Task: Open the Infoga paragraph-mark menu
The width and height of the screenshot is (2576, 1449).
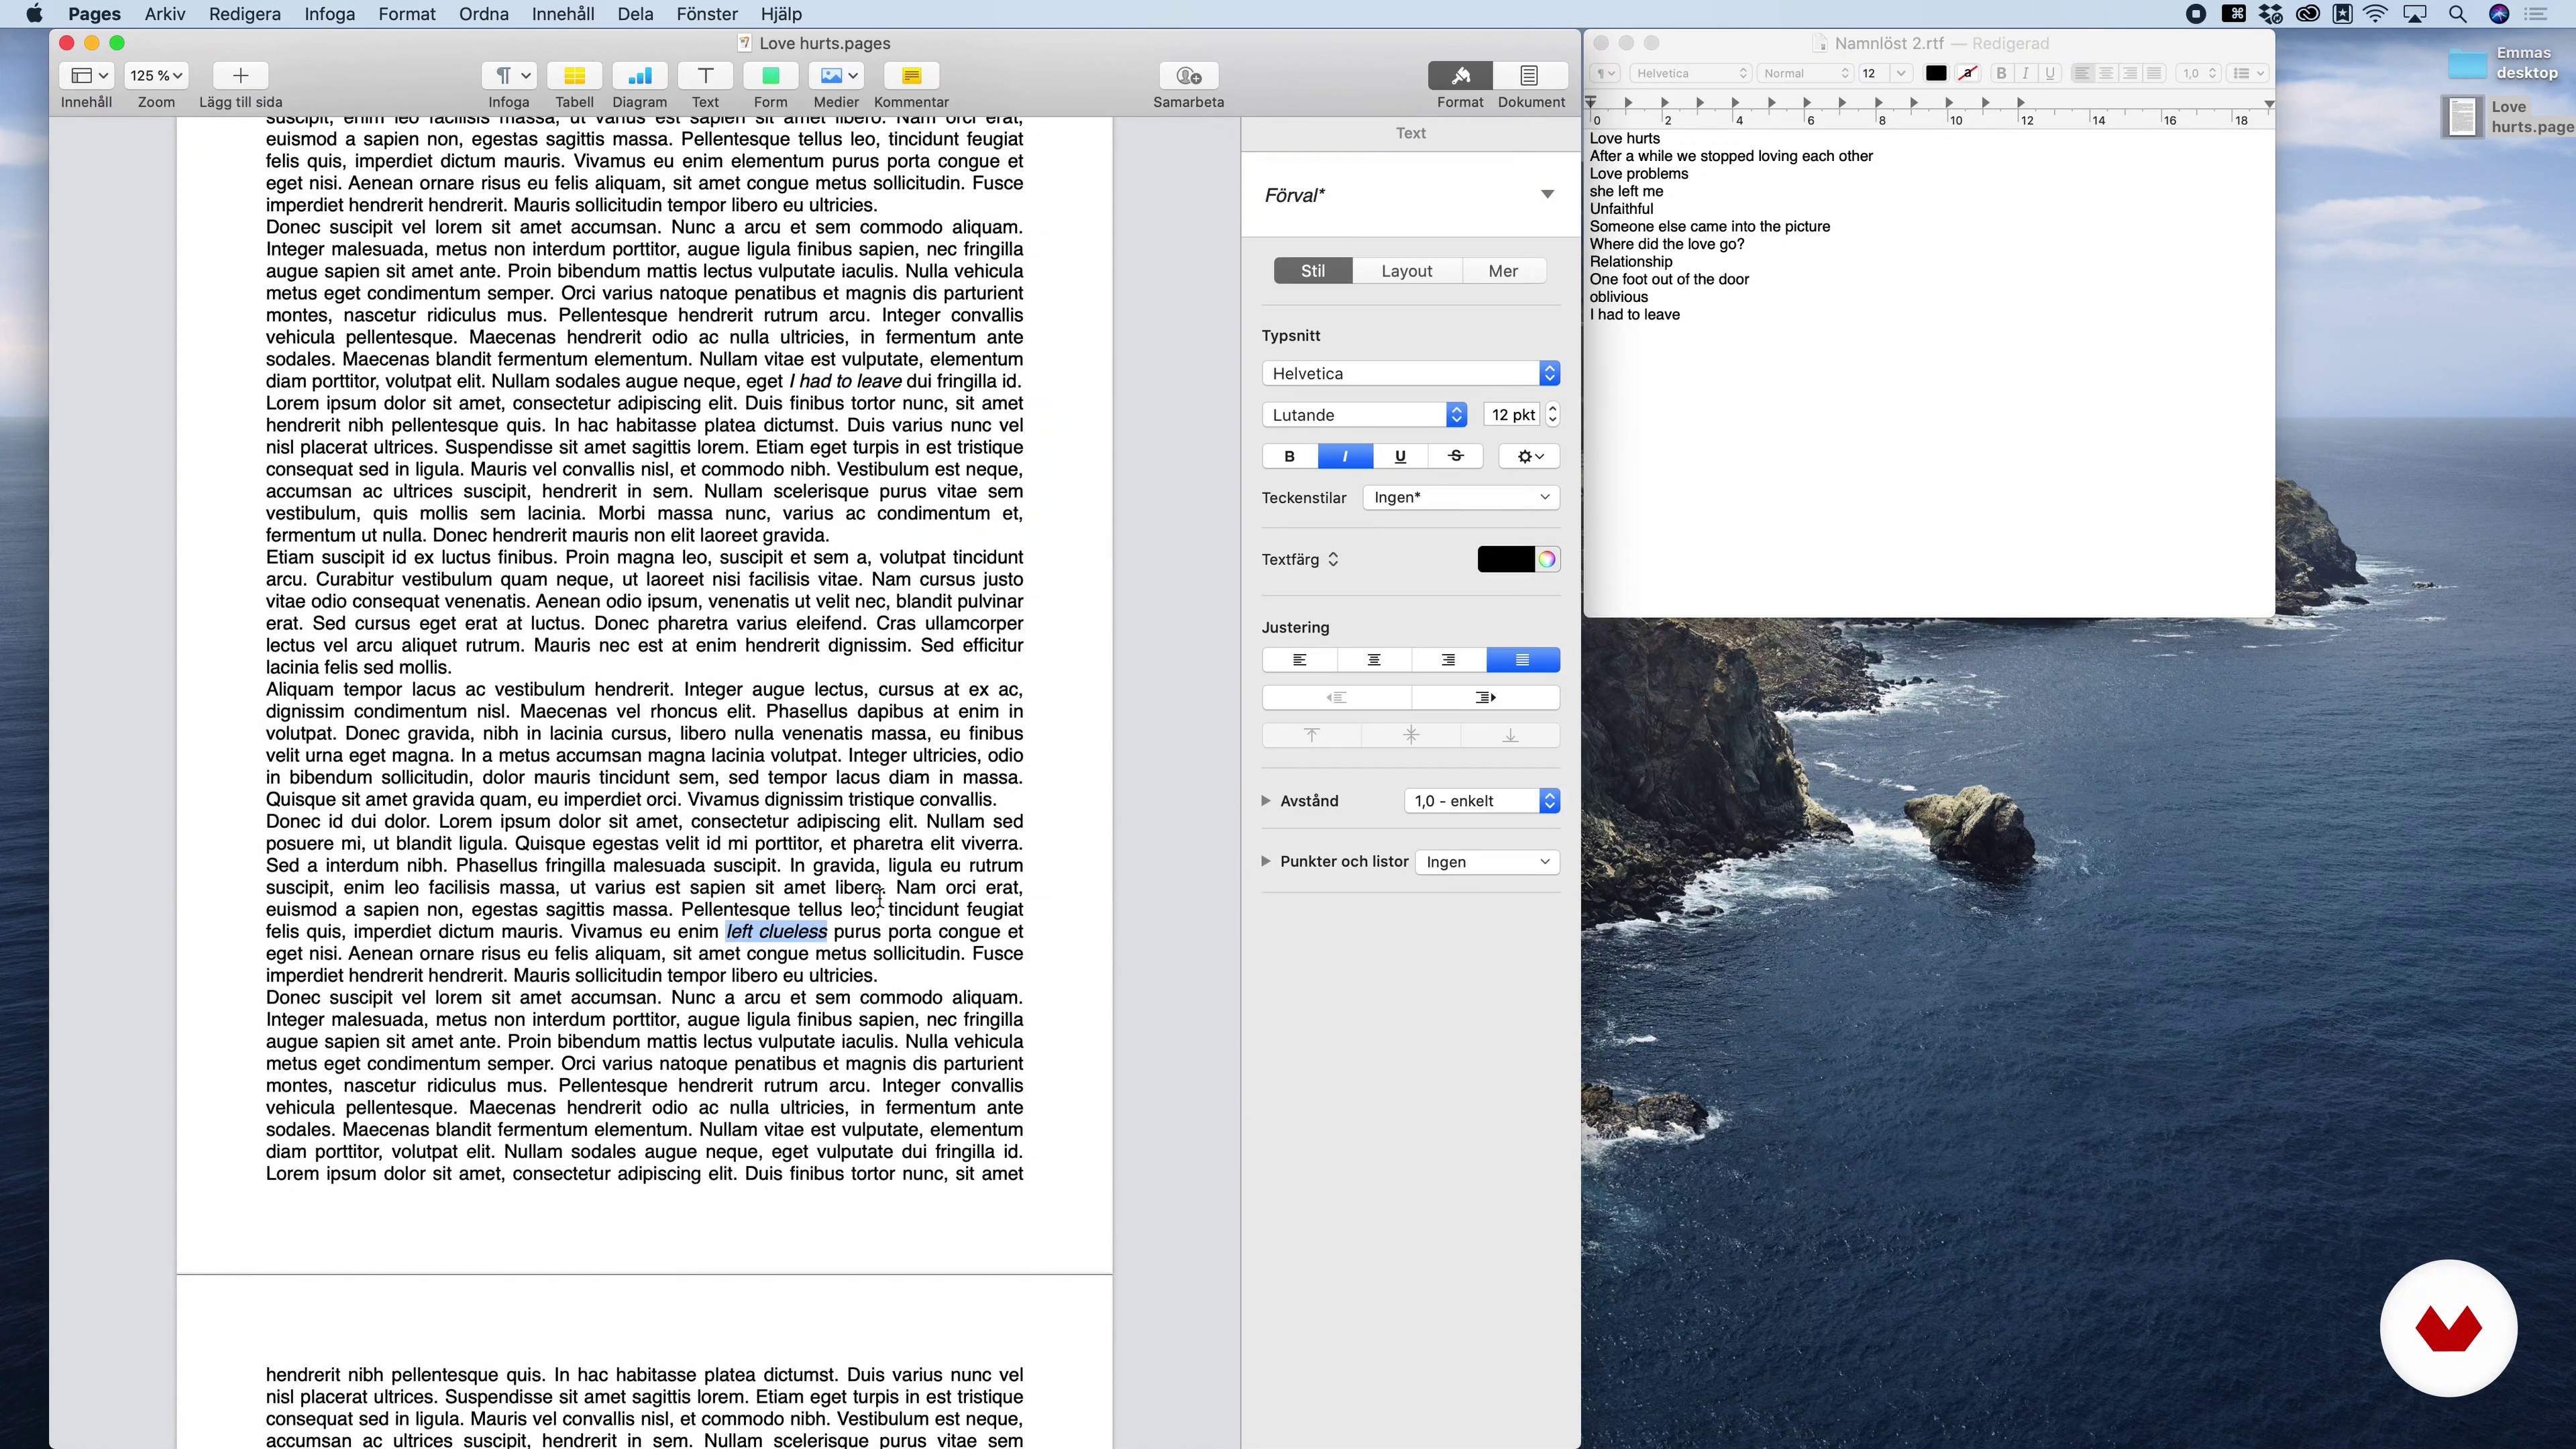Action: pos(509,76)
